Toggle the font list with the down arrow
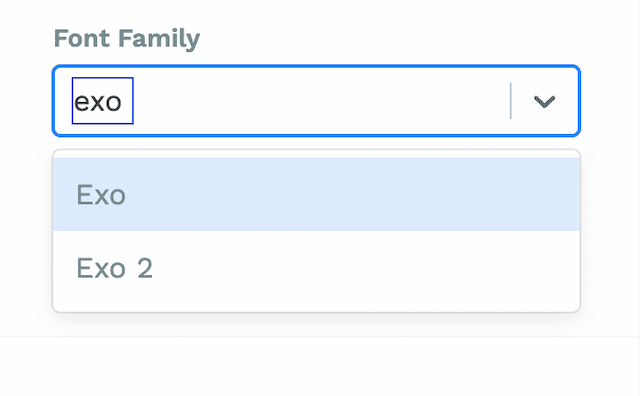The width and height of the screenshot is (640, 396). coord(544,101)
